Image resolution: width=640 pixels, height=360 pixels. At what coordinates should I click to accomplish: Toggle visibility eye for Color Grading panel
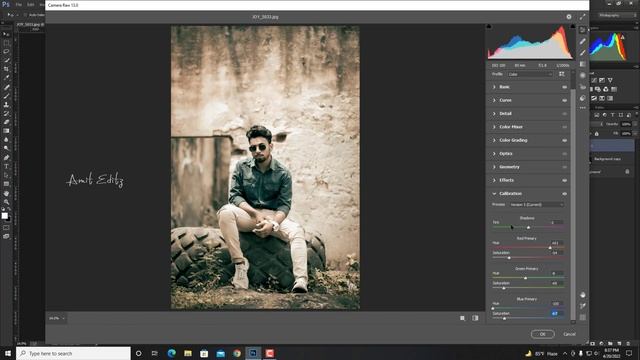coord(564,140)
